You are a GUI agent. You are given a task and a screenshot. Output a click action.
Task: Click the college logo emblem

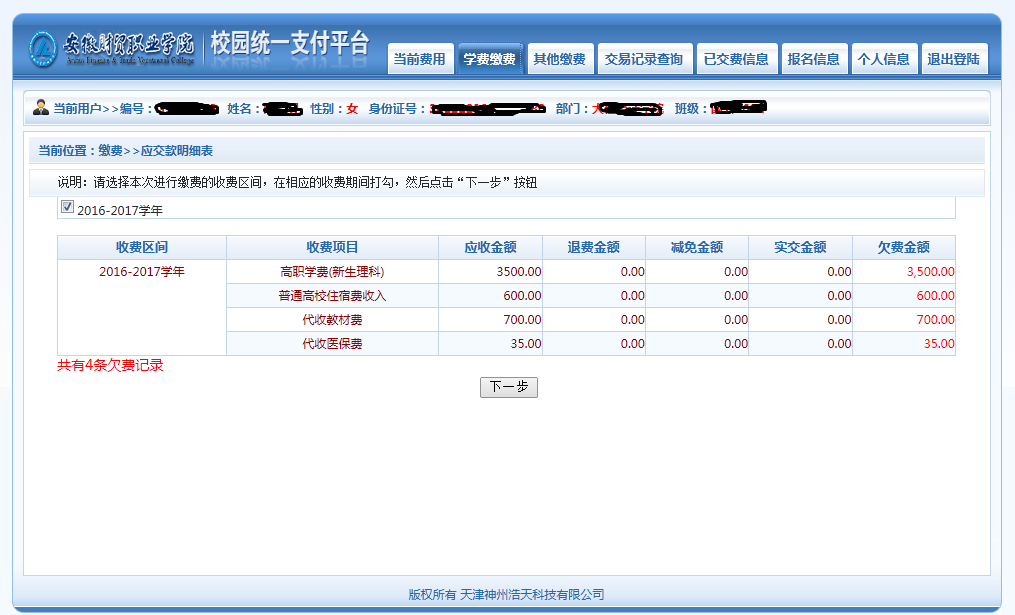click(43, 48)
